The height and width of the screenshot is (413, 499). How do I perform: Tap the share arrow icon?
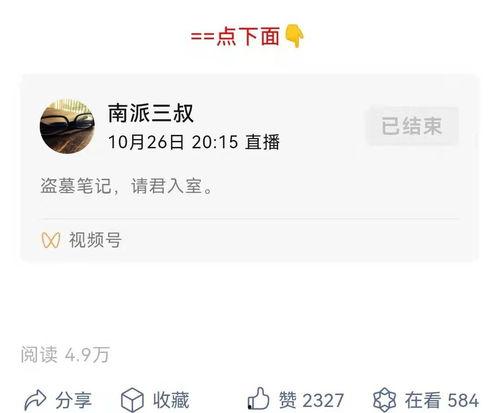(x=35, y=400)
